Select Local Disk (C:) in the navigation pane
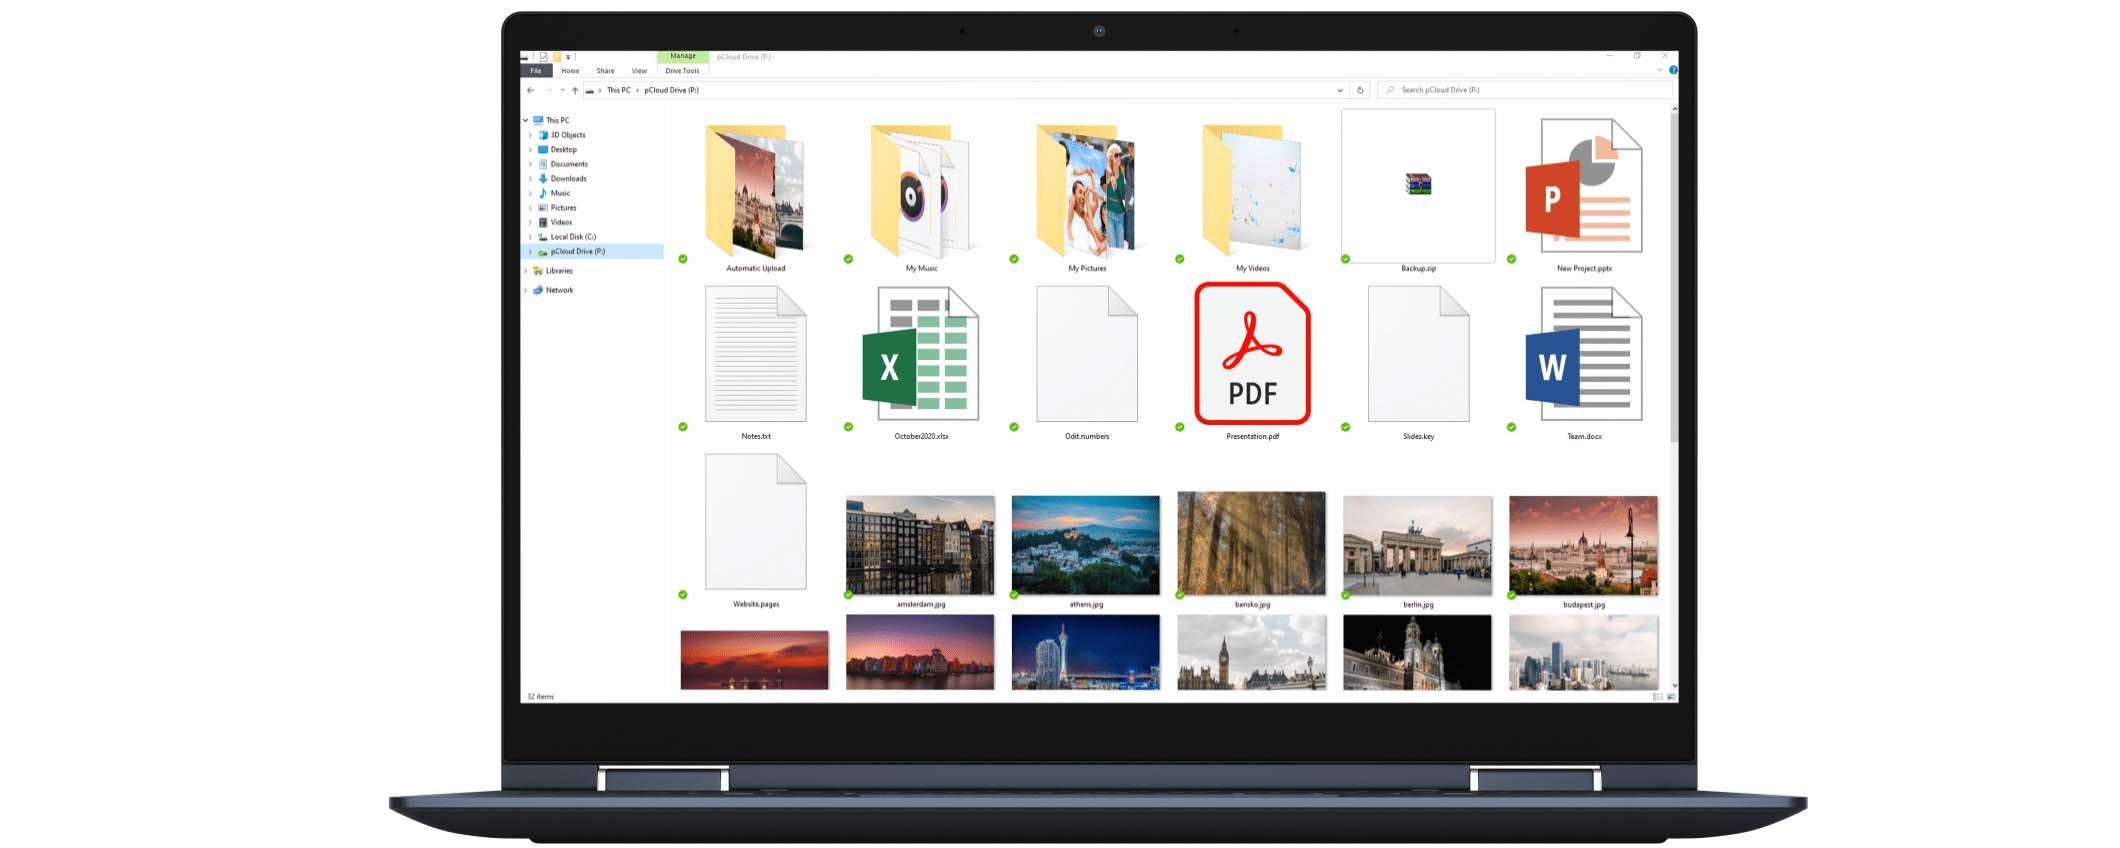Screen dimensions: 2120x848 tap(573, 237)
